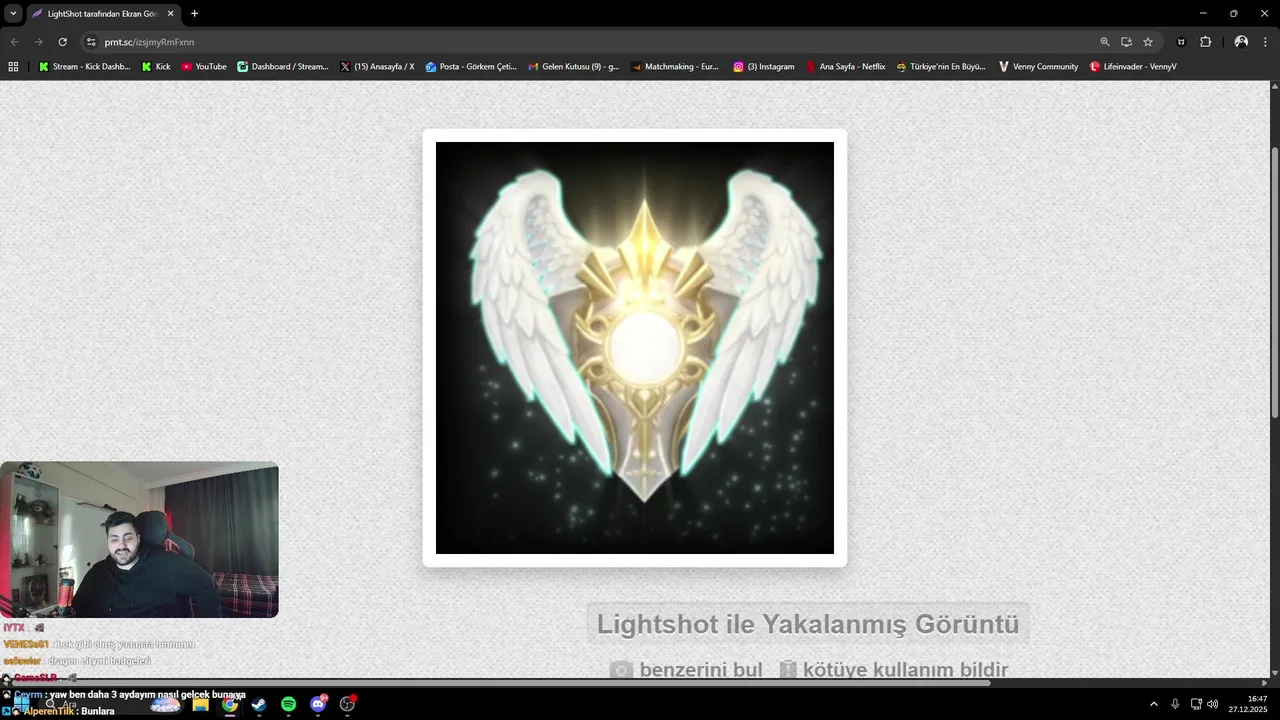Open Matchmaking - Eur bookmark

point(675,67)
